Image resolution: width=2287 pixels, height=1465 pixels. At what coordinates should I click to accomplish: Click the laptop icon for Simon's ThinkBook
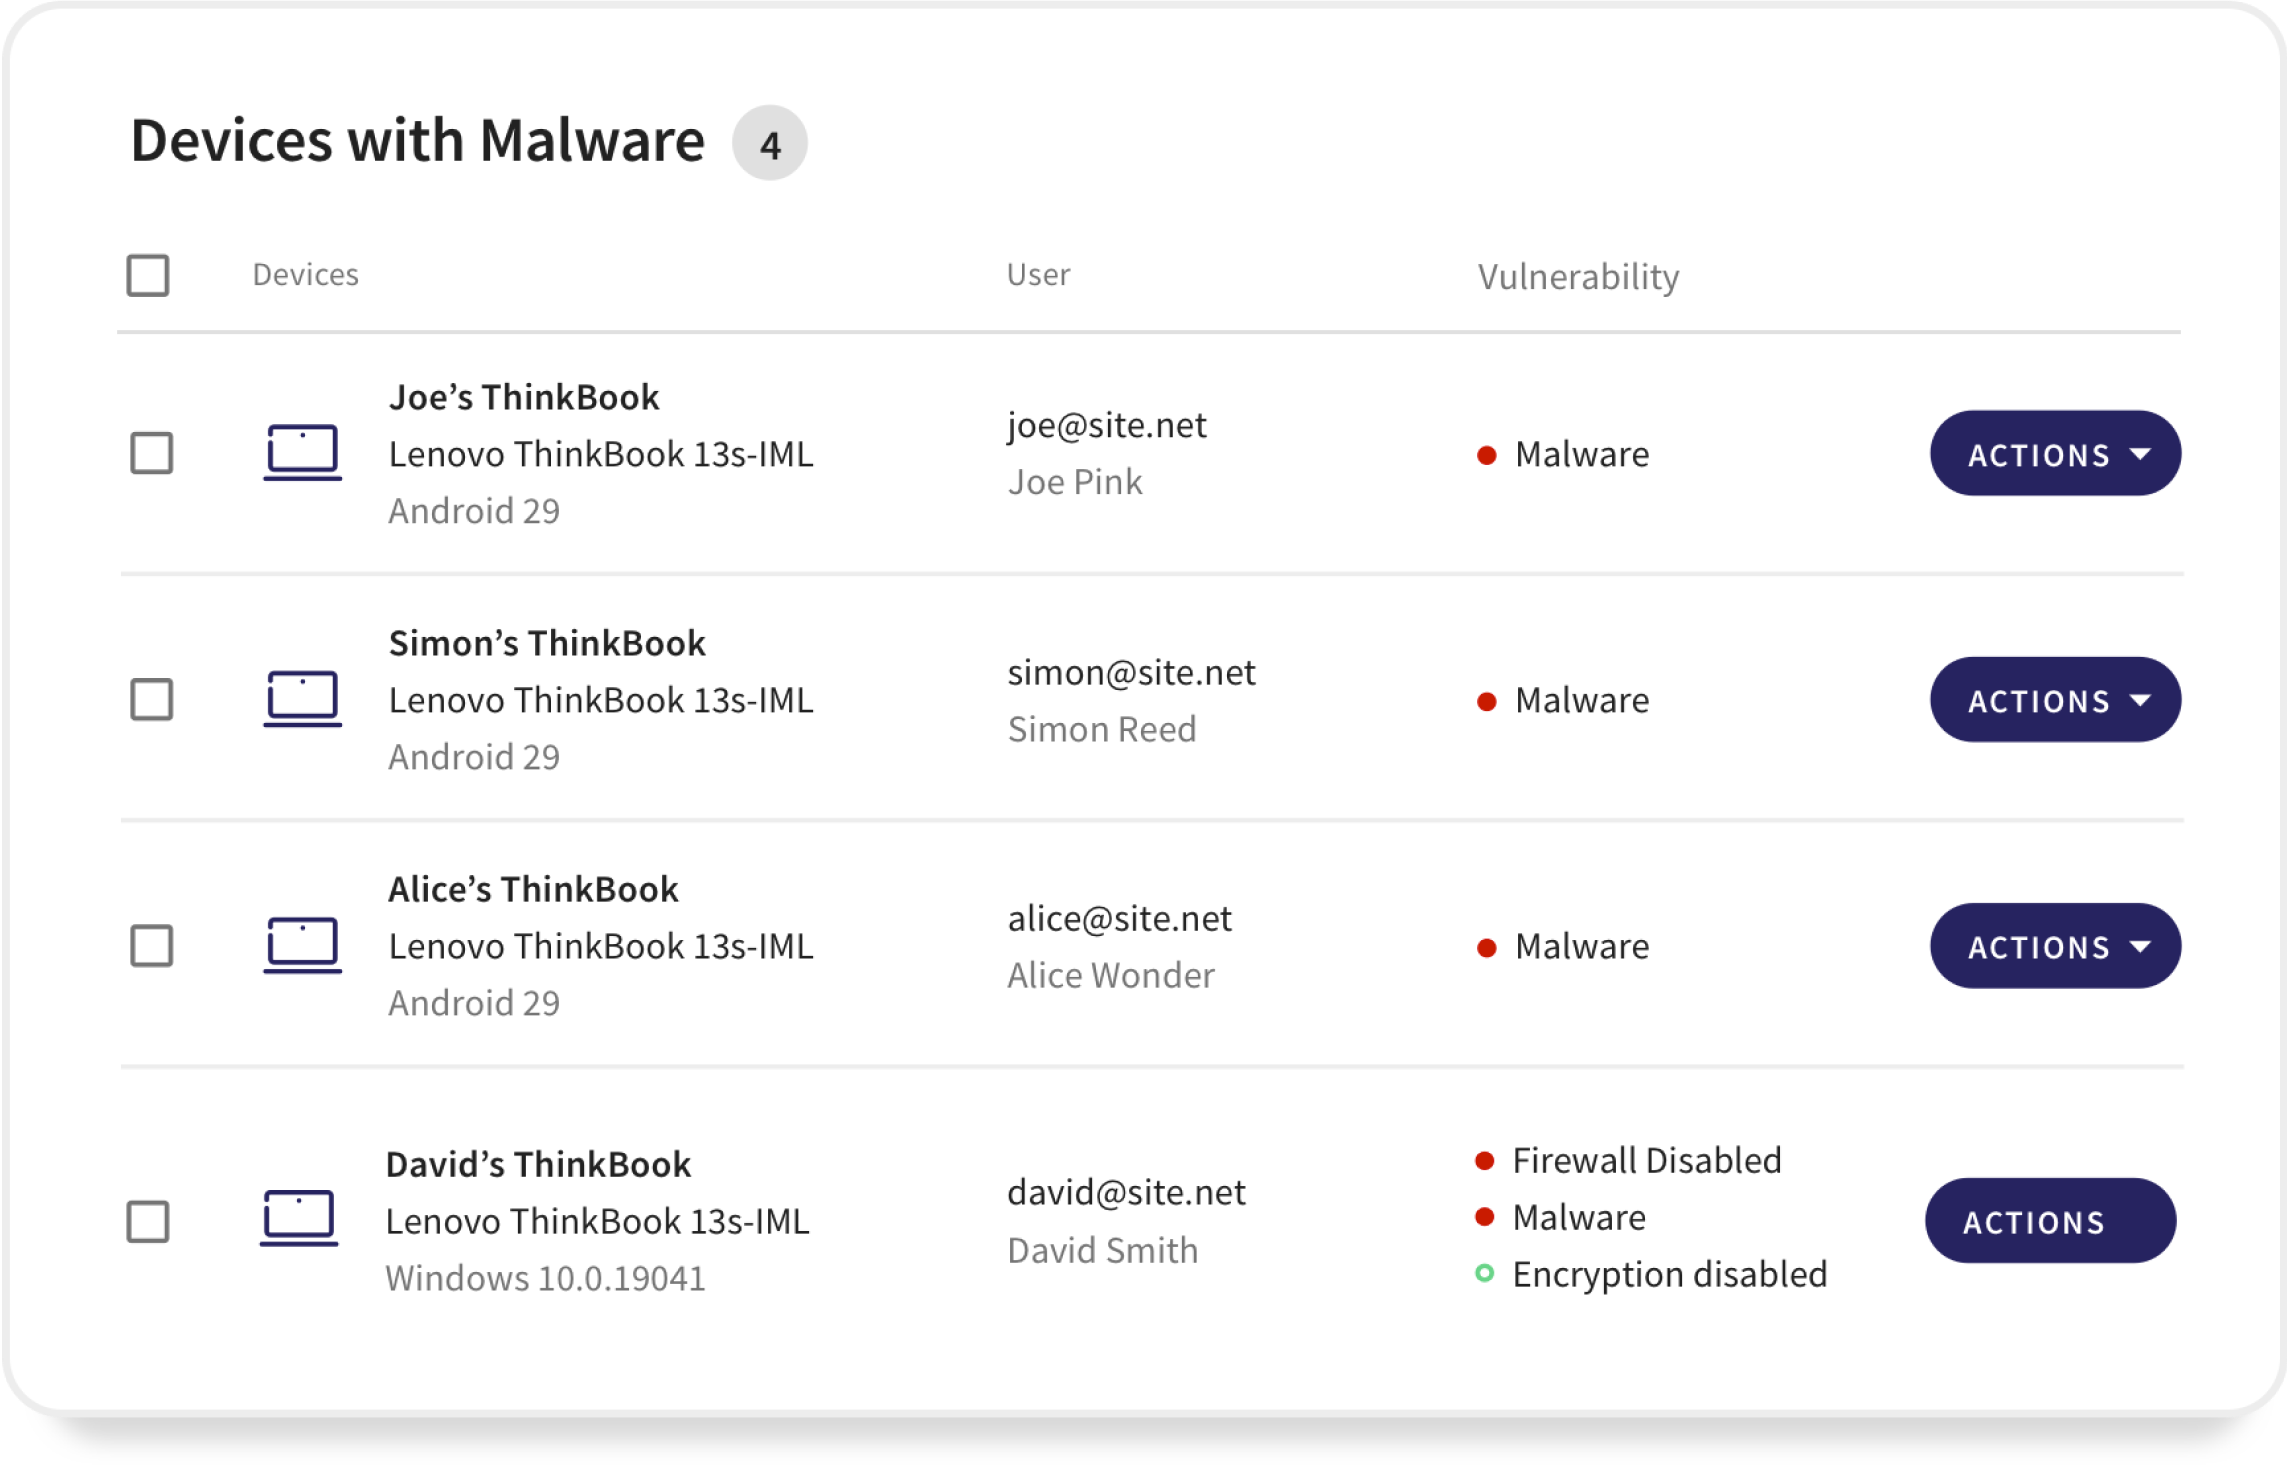[302, 698]
